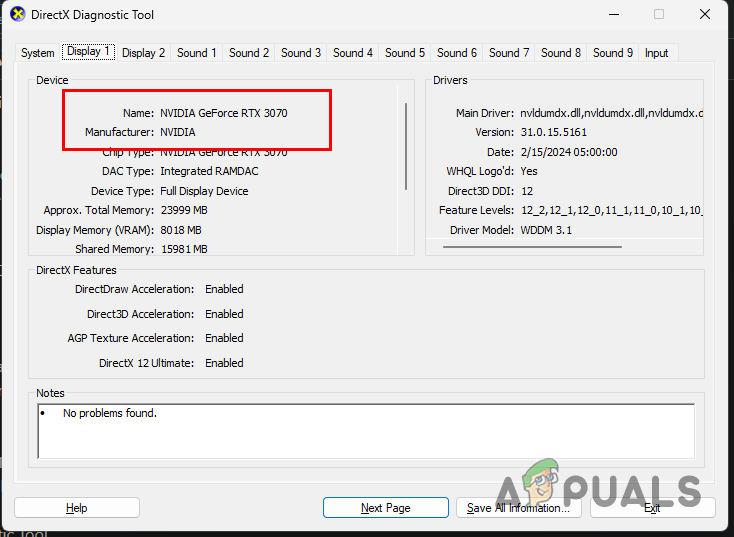Viewport: 734px width, 537px height.
Task: Select the Feature Levels value
Action: [612, 210]
